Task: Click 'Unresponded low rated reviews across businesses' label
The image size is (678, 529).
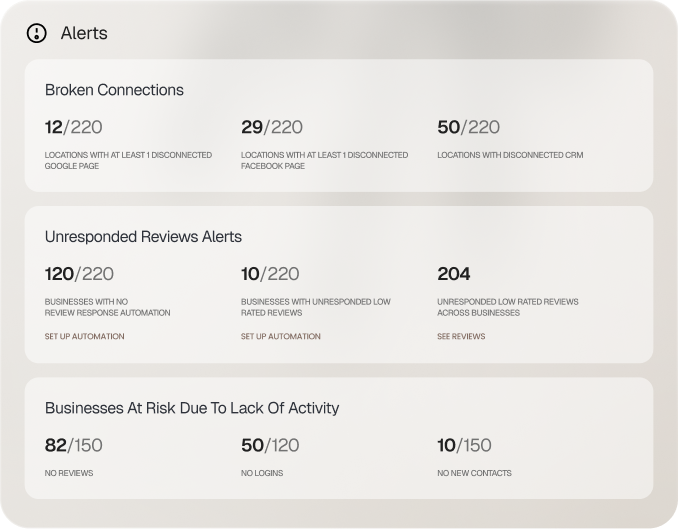Action: (x=508, y=307)
